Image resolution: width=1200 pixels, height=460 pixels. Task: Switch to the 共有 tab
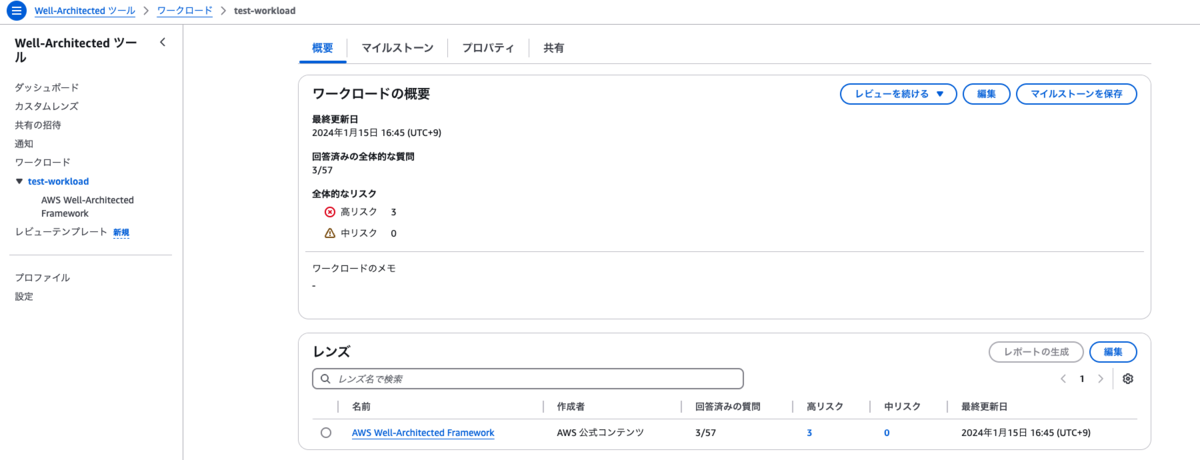point(553,47)
